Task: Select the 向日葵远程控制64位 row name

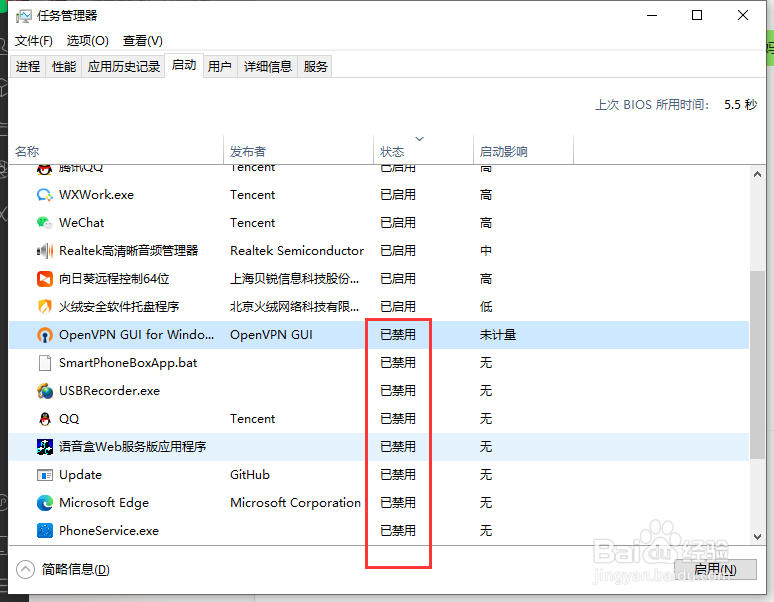Action: point(114,279)
